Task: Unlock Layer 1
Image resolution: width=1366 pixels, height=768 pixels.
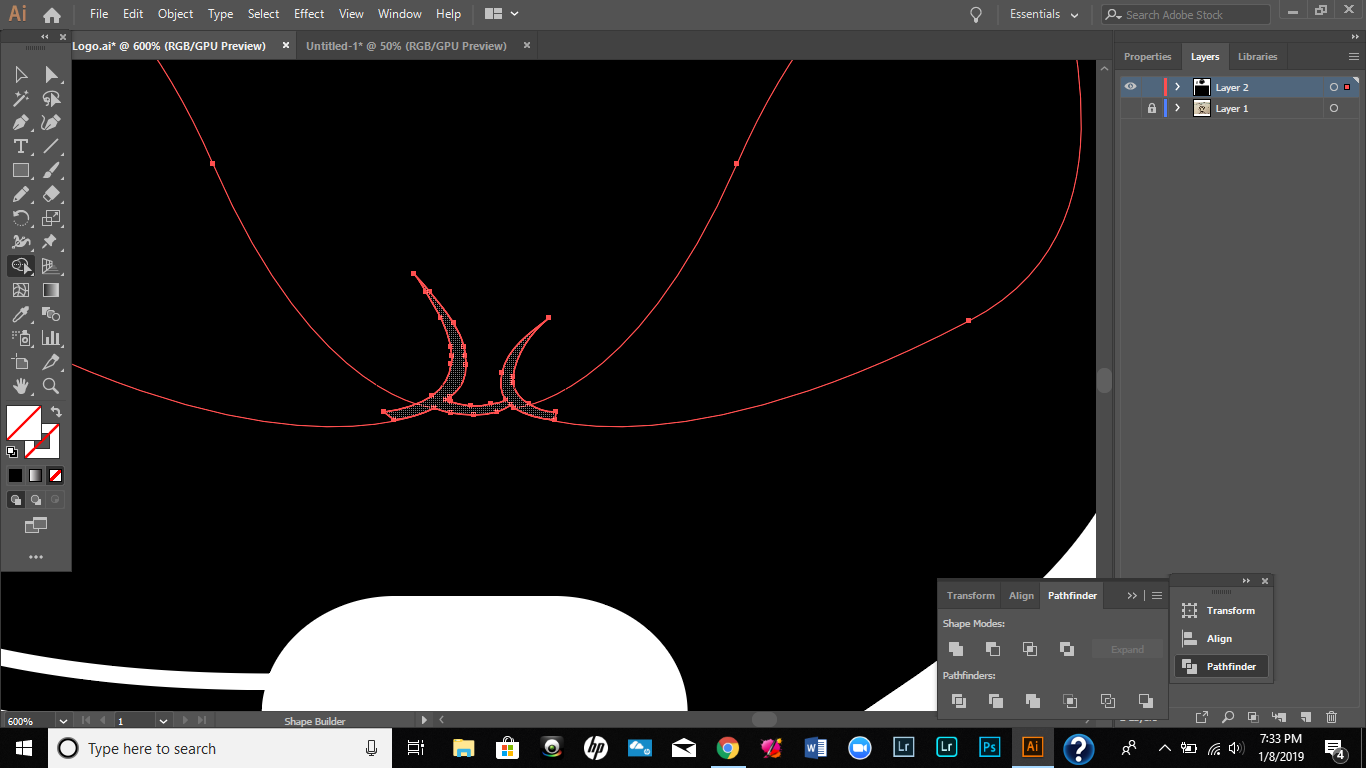Action: pos(1151,108)
